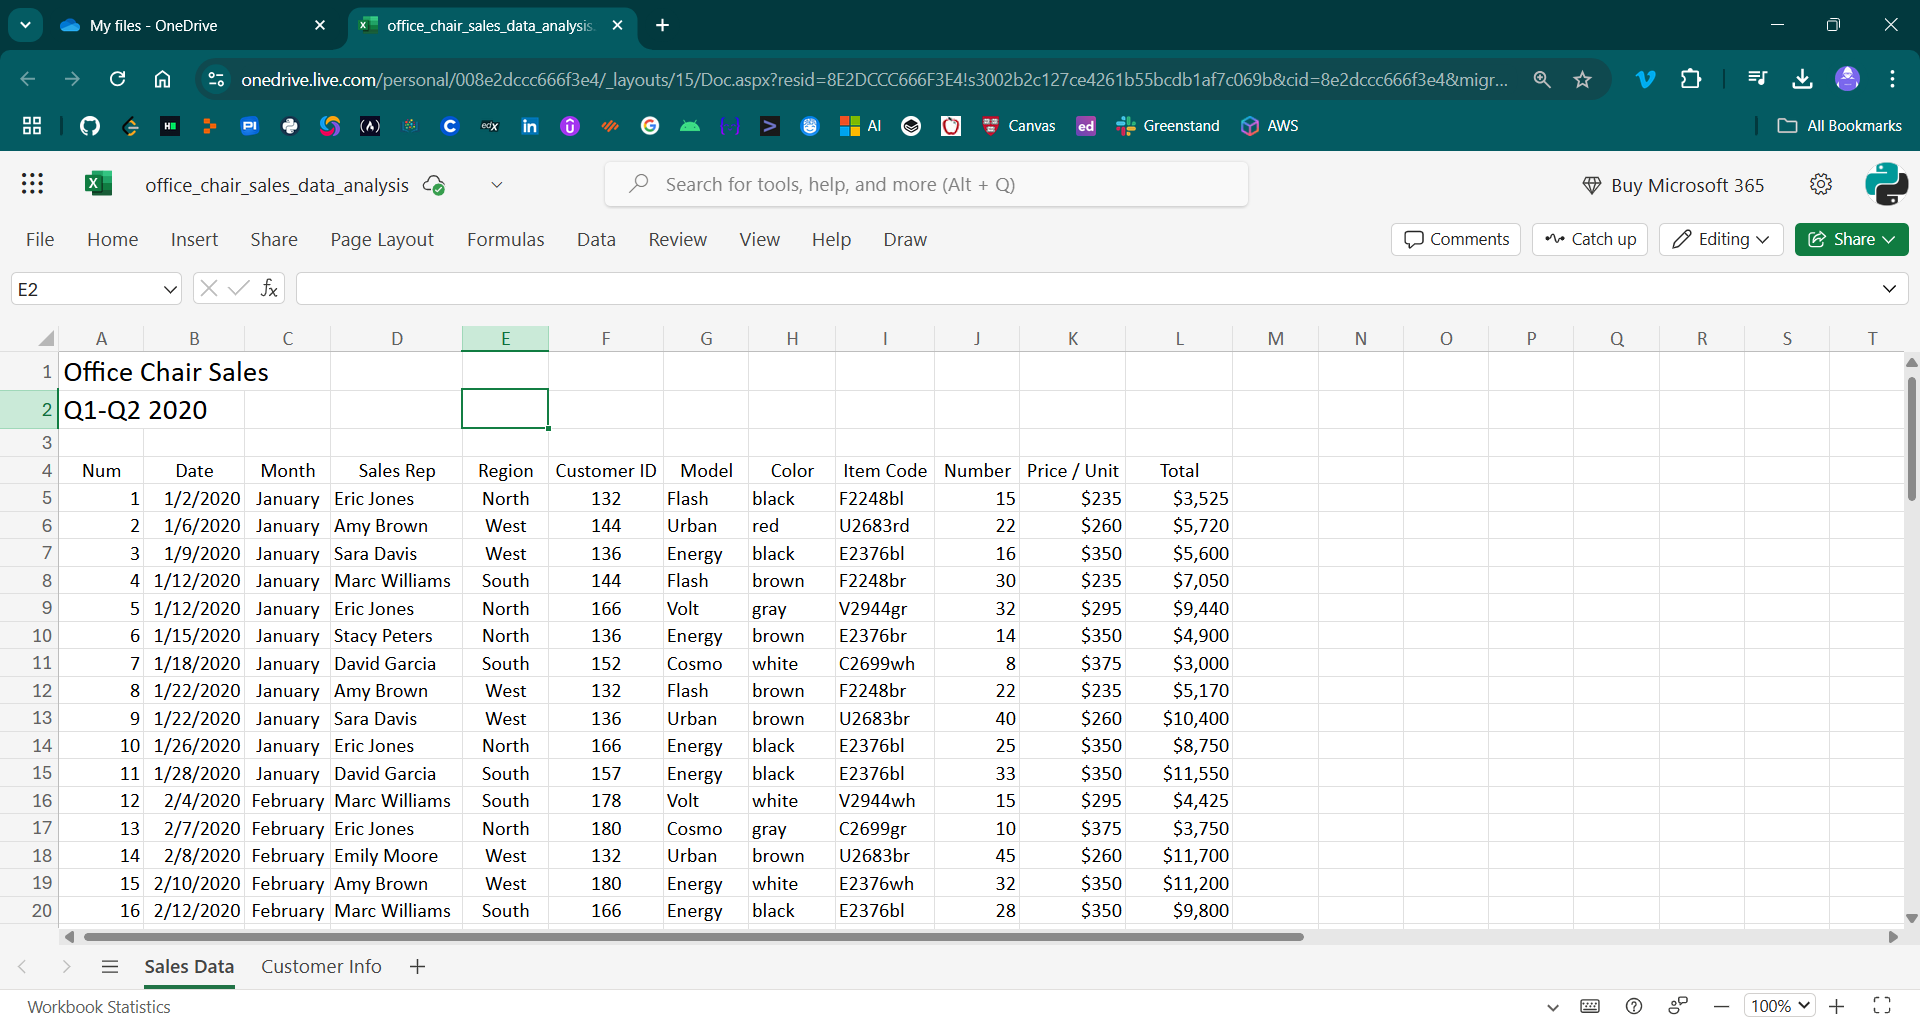Click the Insert Function fx icon
Viewport: 1920px width, 1020px height.
coord(269,289)
